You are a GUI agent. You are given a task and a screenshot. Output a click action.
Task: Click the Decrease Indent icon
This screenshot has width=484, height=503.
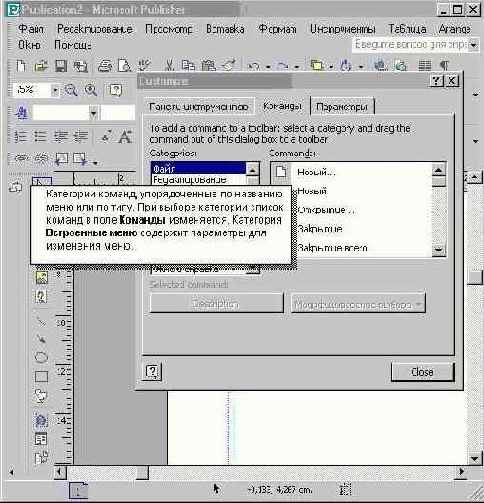61,137
